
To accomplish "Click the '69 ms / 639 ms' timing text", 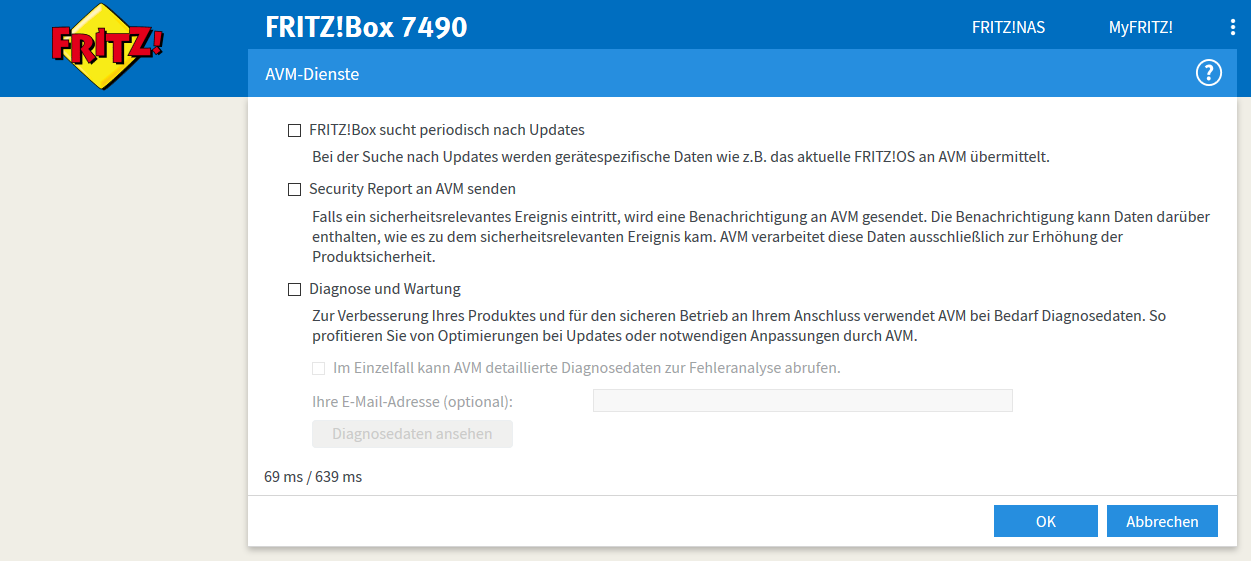I will click(x=313, y=477).
